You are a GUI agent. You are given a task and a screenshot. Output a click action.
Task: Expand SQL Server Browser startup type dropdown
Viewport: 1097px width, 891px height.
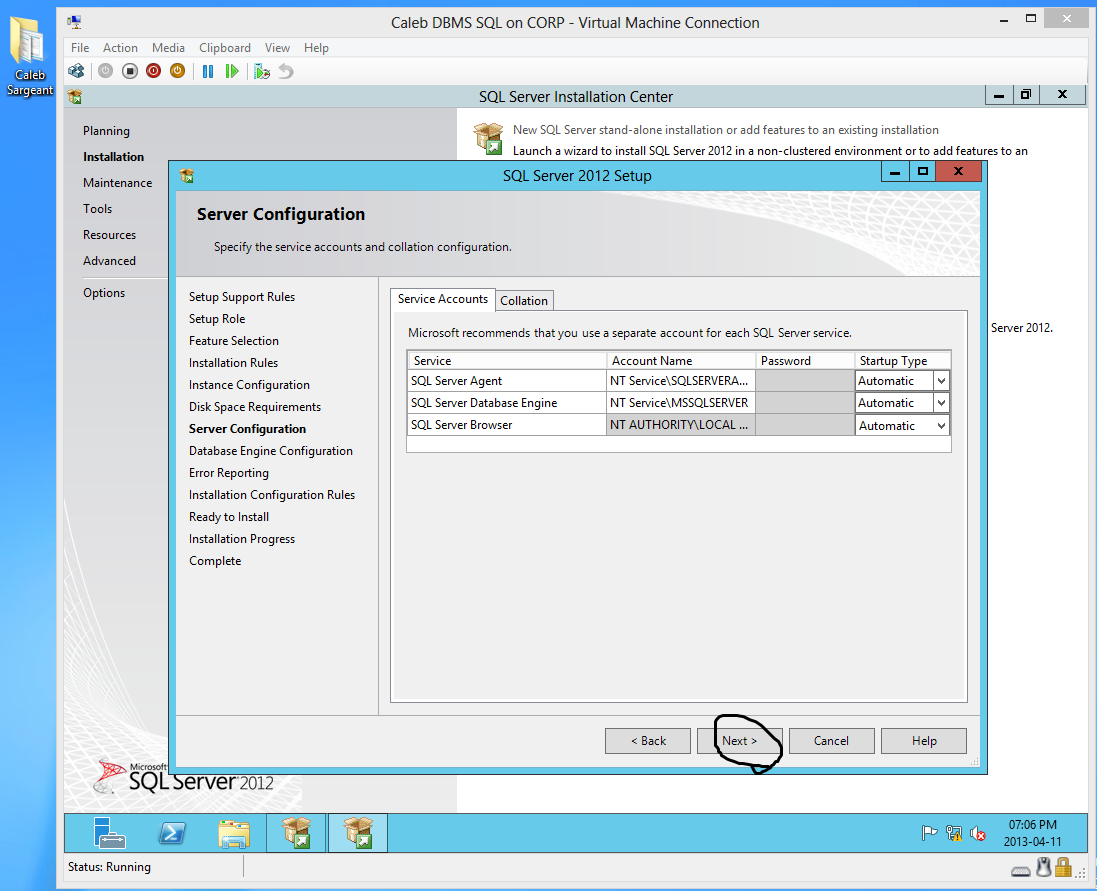941,425
